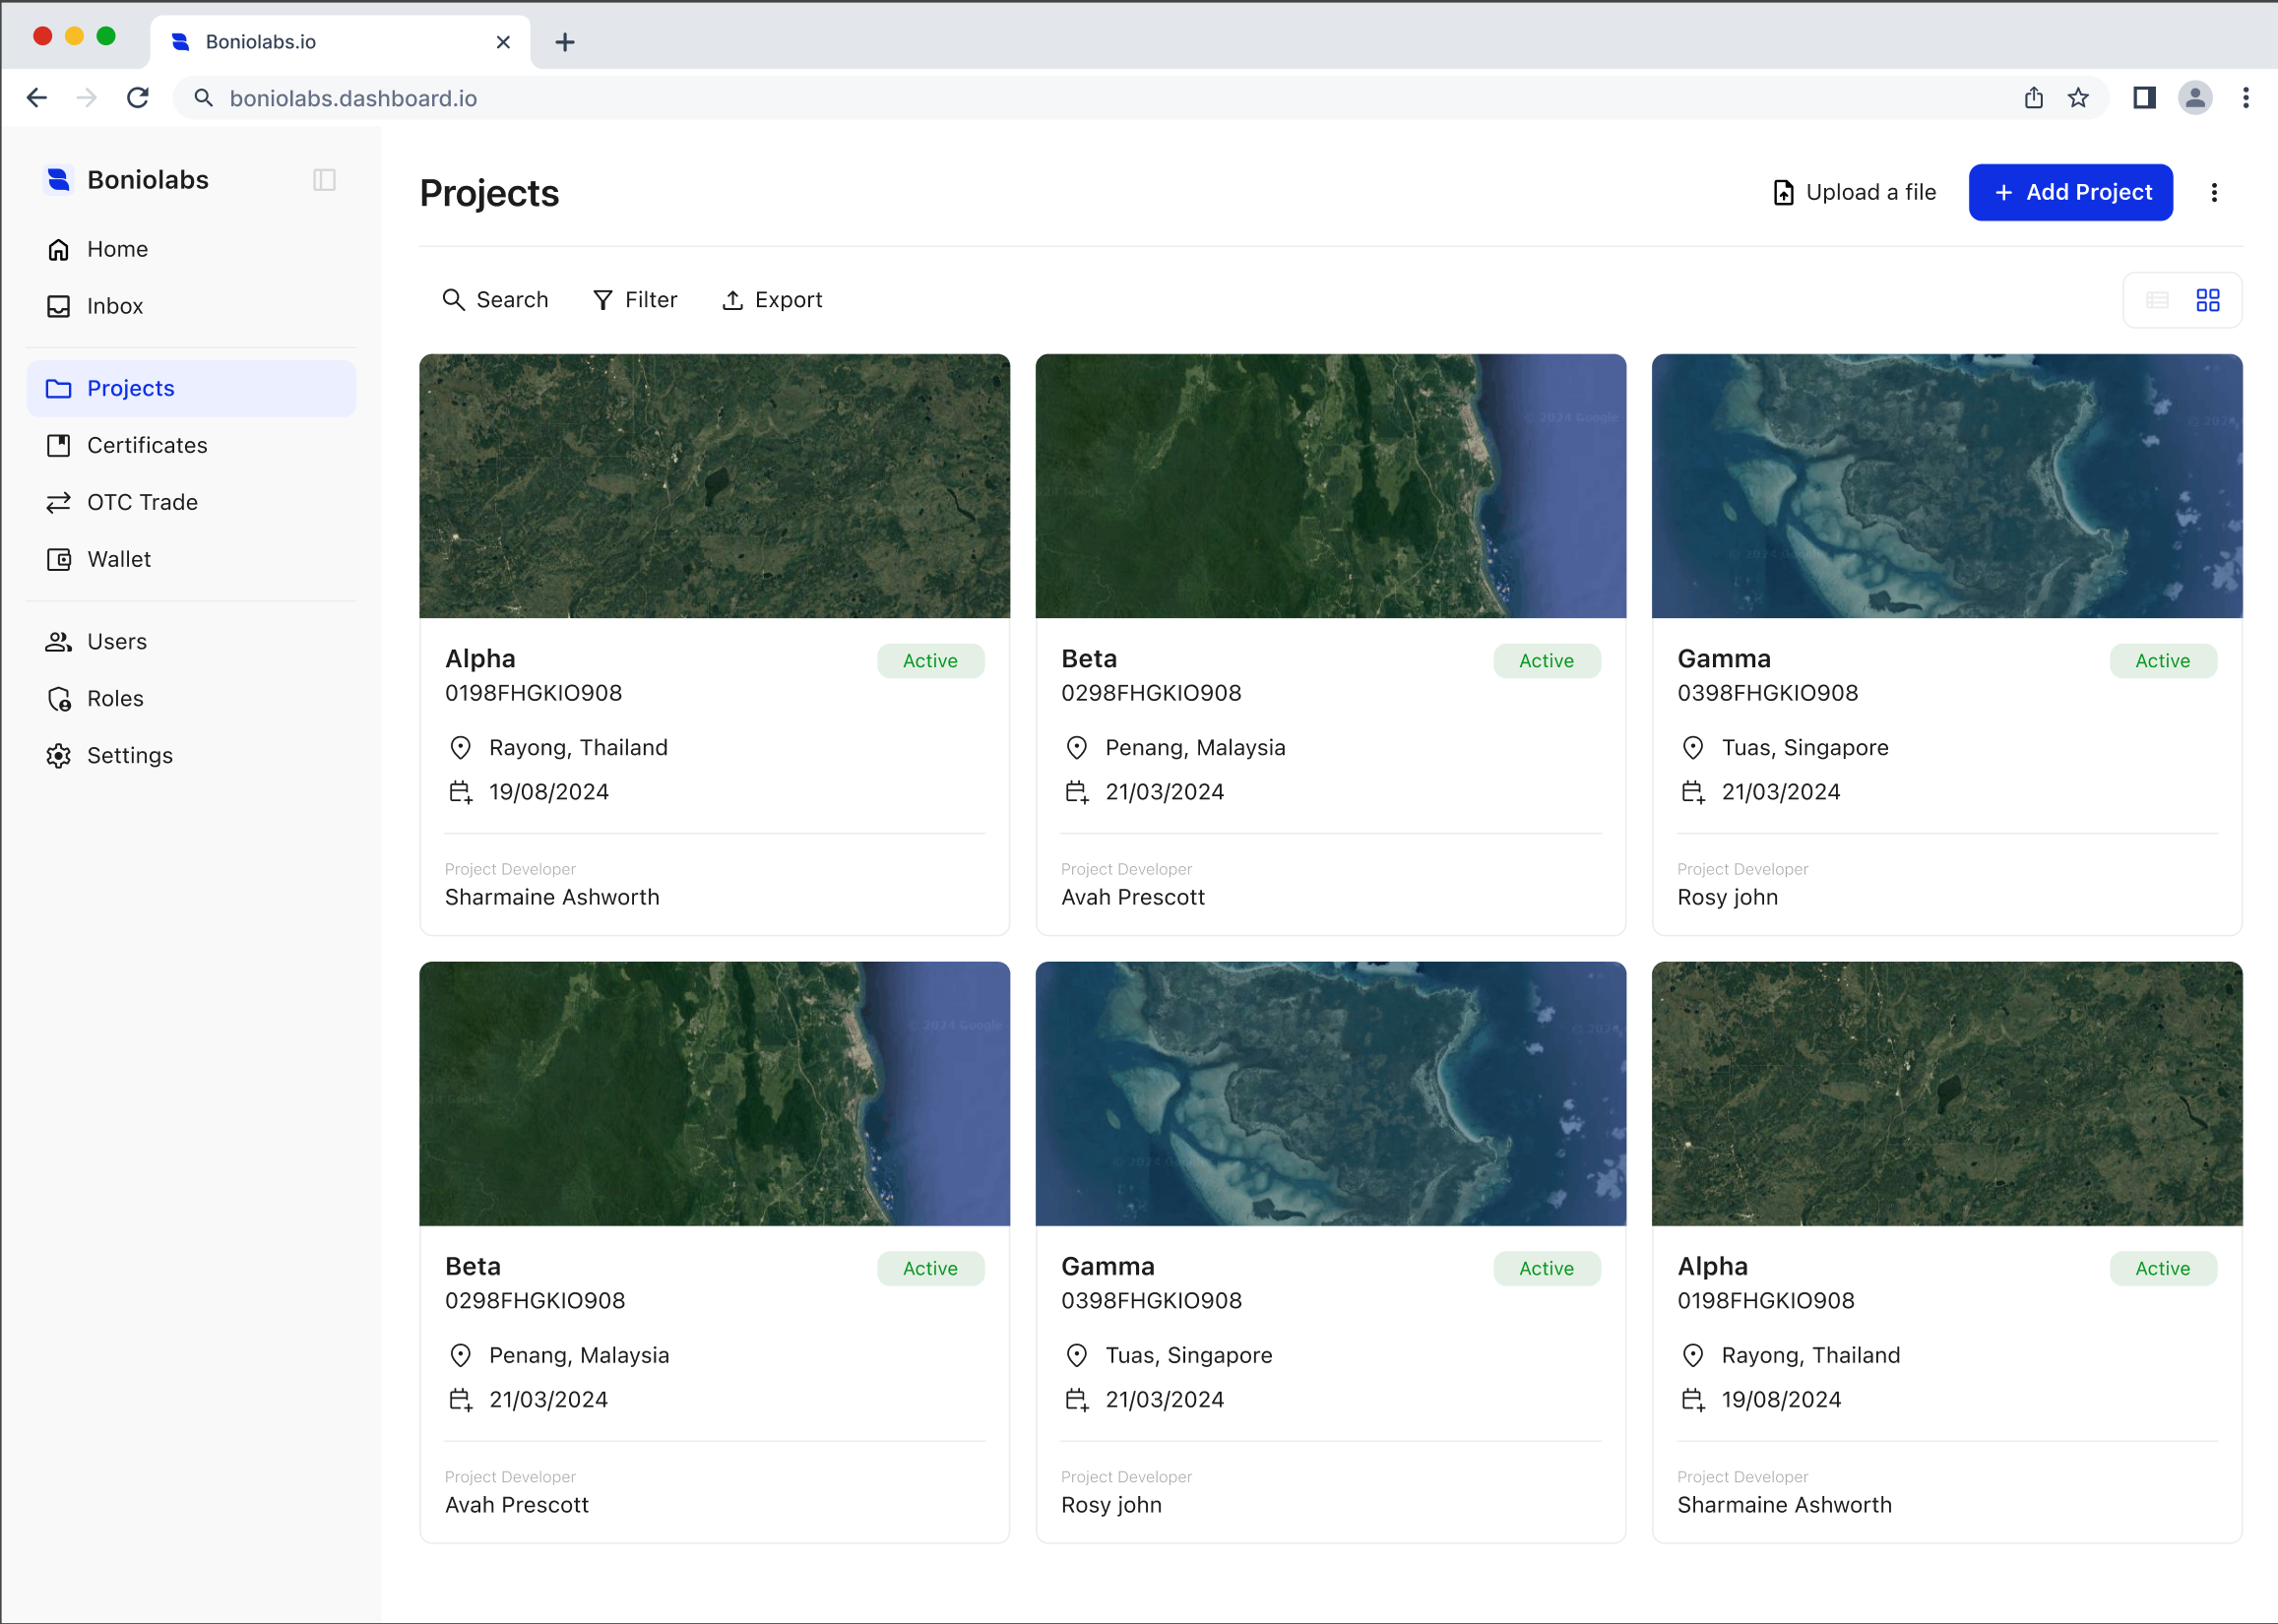
Task: Click the share icon in address bar
Action: click(x=2033, y=98)
